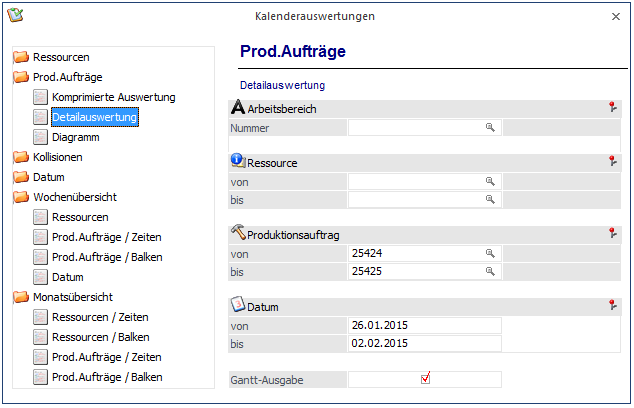
Task: Click the pin icon in Arbeitsbereich header
Action: tap(611, 108)
